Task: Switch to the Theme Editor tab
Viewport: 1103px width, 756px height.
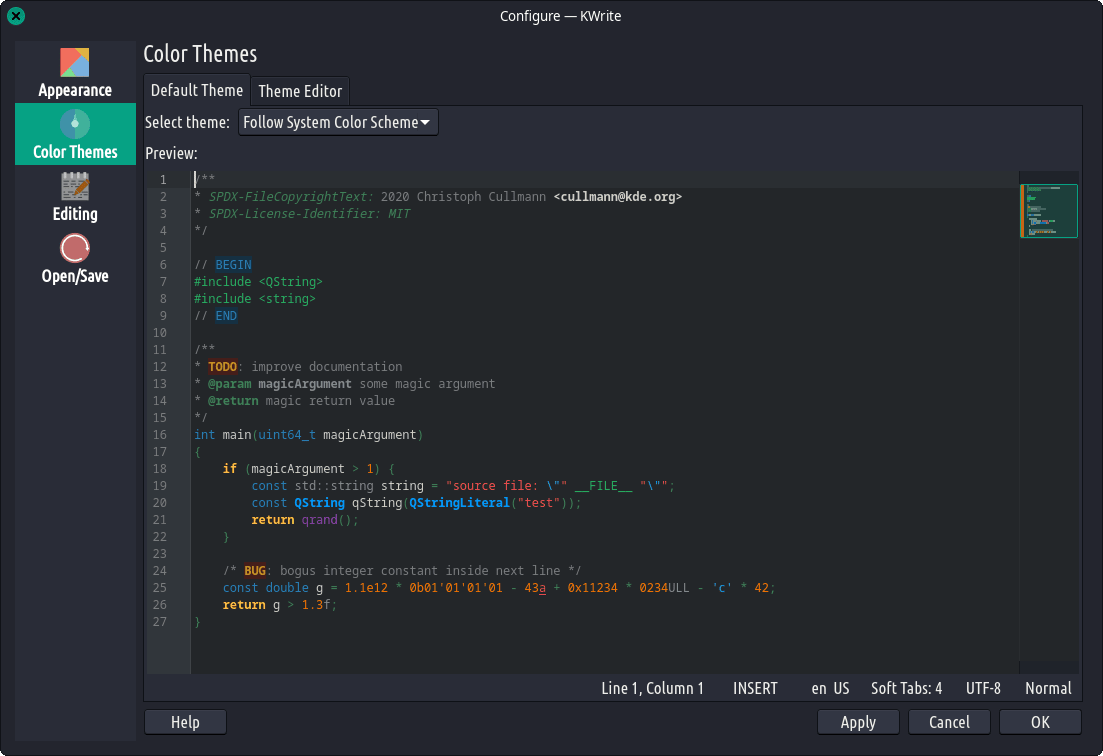Action: coord(300,91)
